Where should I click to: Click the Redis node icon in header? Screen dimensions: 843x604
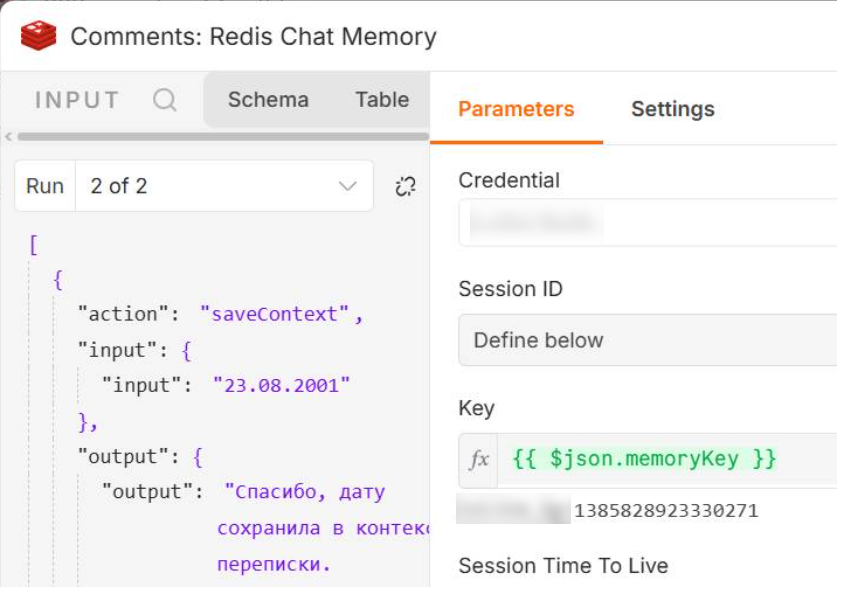pyautogui.click(x=38, y=36)
